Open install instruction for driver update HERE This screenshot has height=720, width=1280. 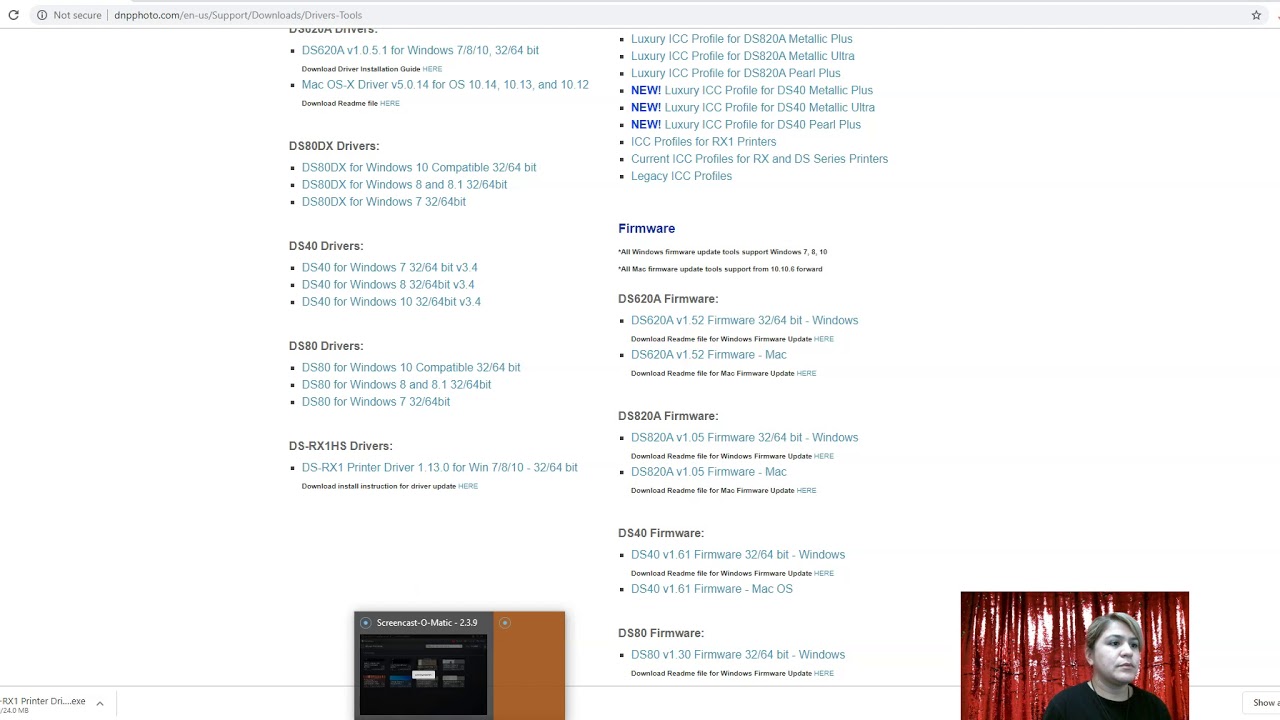(x=468, y=486)
